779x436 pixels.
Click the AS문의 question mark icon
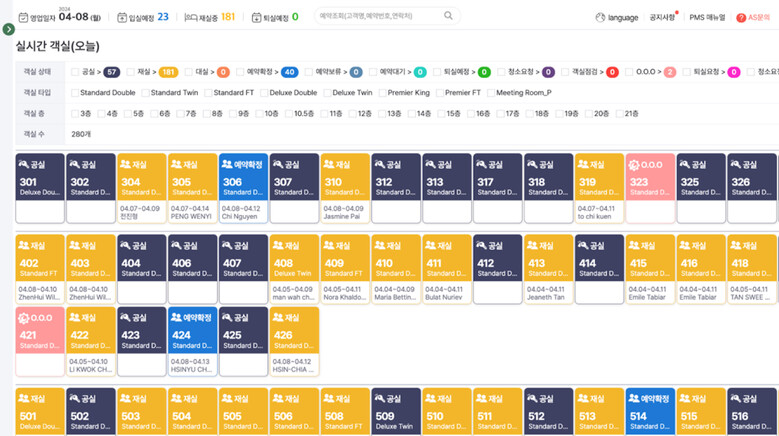coord(741,17)
